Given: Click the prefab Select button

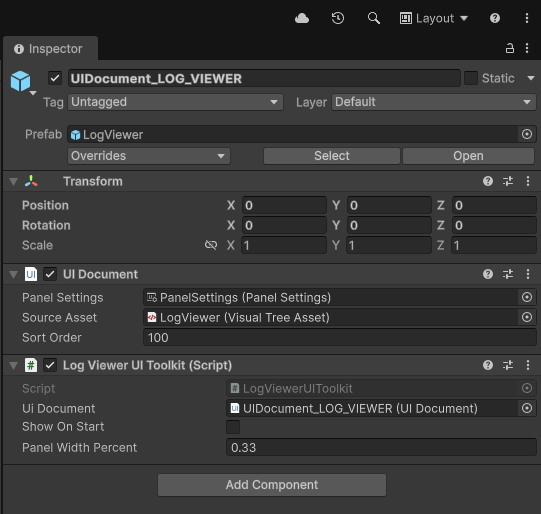Looking at the screenshot, I should click(x=332, y=156).
